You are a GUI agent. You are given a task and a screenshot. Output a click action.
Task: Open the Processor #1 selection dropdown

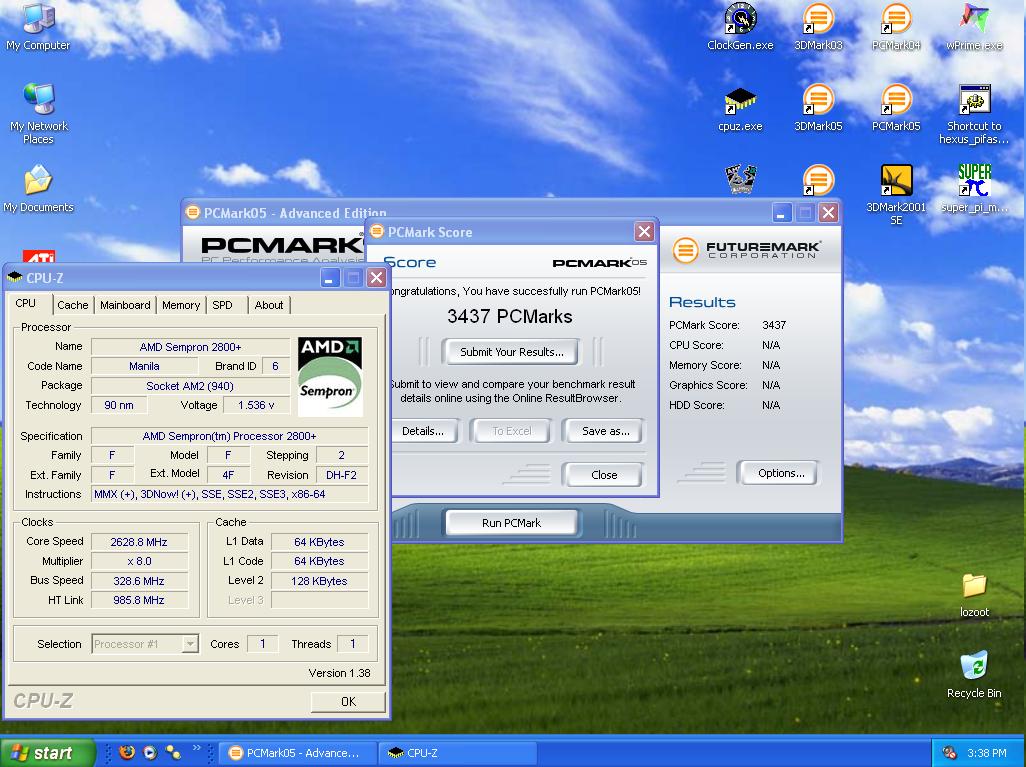pos(145,644)
